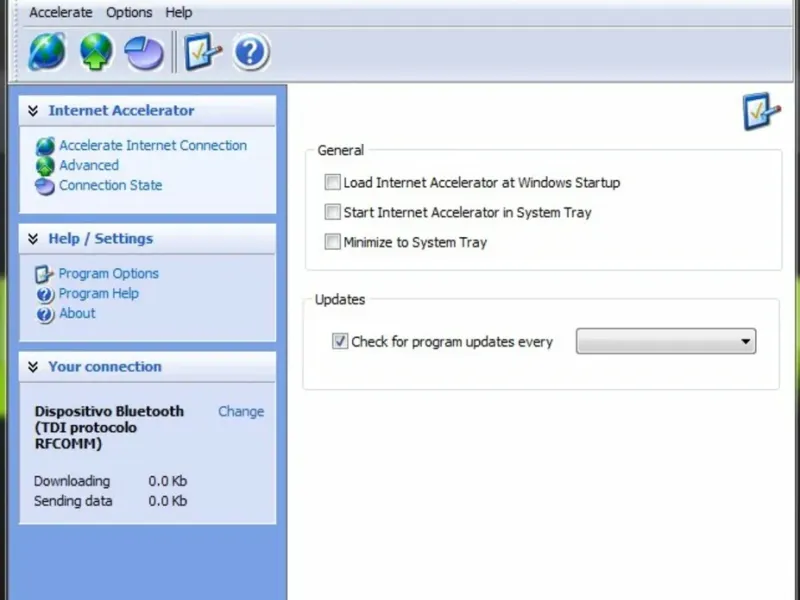This screenshot has height=600, width=800.
Task: Click the Sending data row label
Action: [73, 501]
